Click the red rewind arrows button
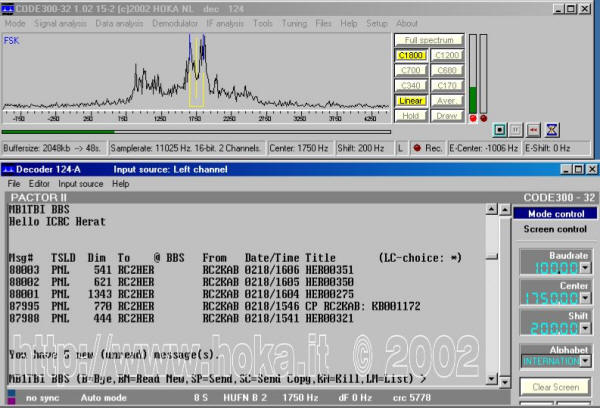 [533, 130]
